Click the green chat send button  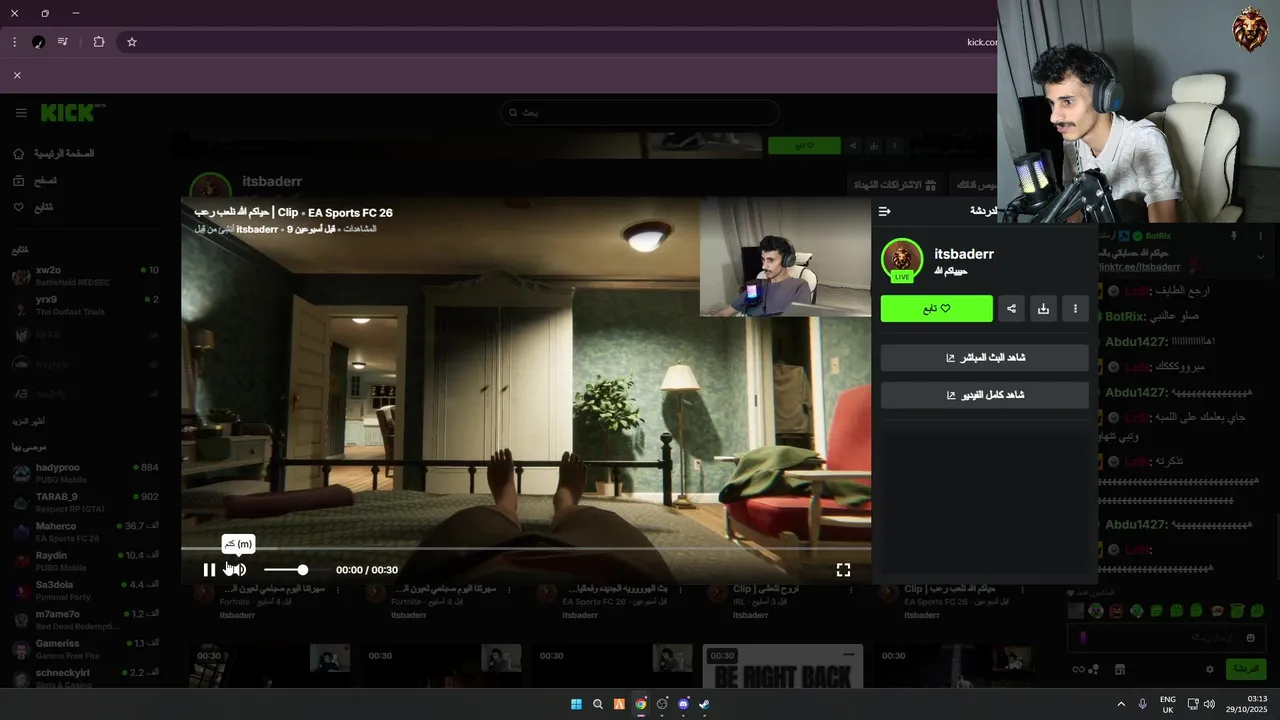pyautogui.click(x=1245, y=669)
